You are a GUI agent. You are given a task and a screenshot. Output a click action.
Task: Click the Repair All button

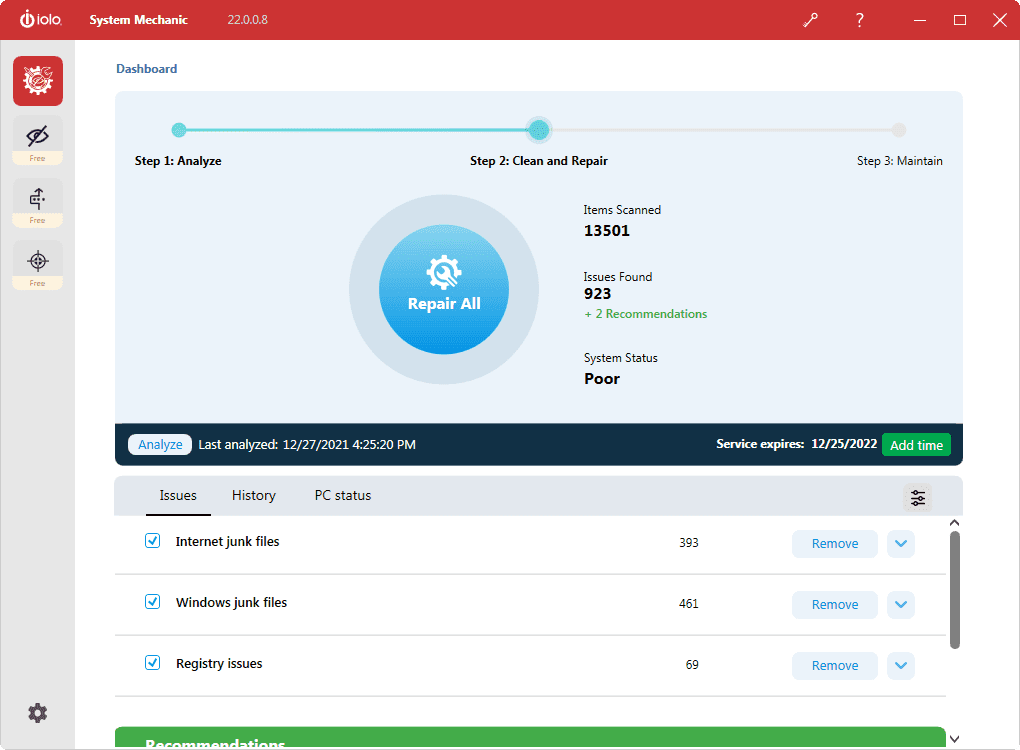[x=444, y=290]
